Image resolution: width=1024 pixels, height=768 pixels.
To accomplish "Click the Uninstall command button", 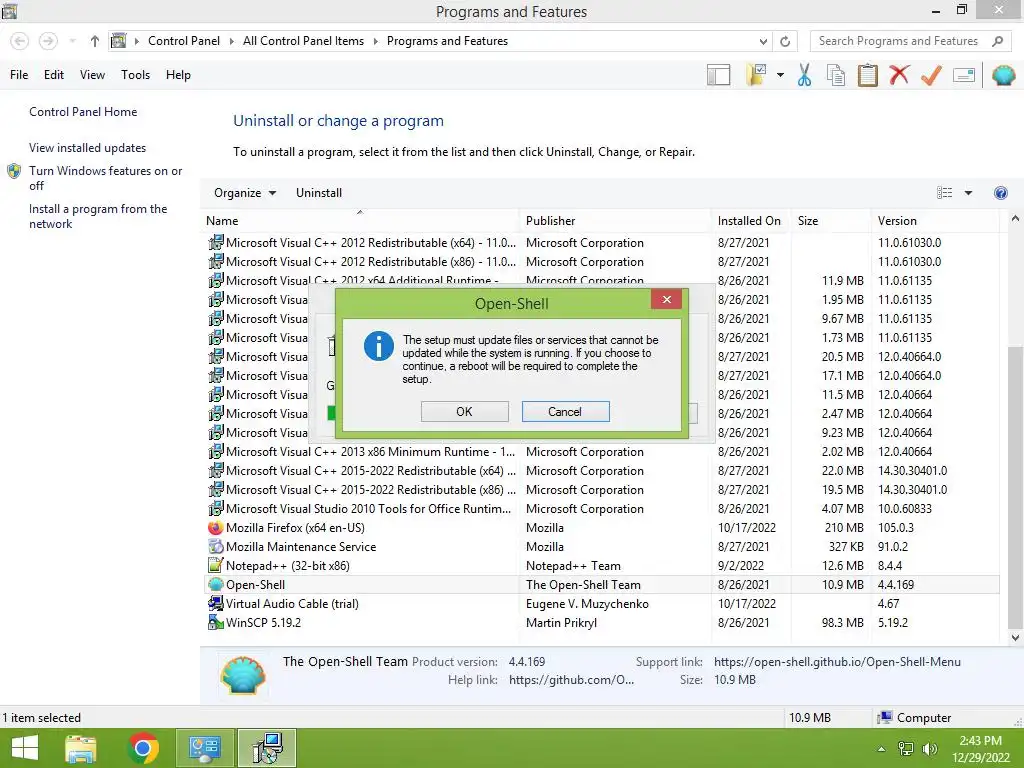I will [319, 193].
